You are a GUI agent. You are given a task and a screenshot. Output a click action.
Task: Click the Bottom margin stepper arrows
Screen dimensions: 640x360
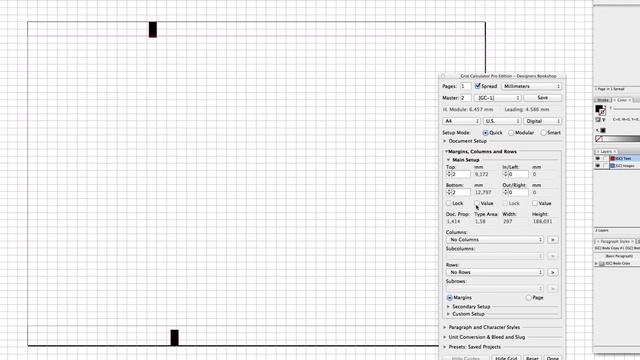click(x=449, y=192)
